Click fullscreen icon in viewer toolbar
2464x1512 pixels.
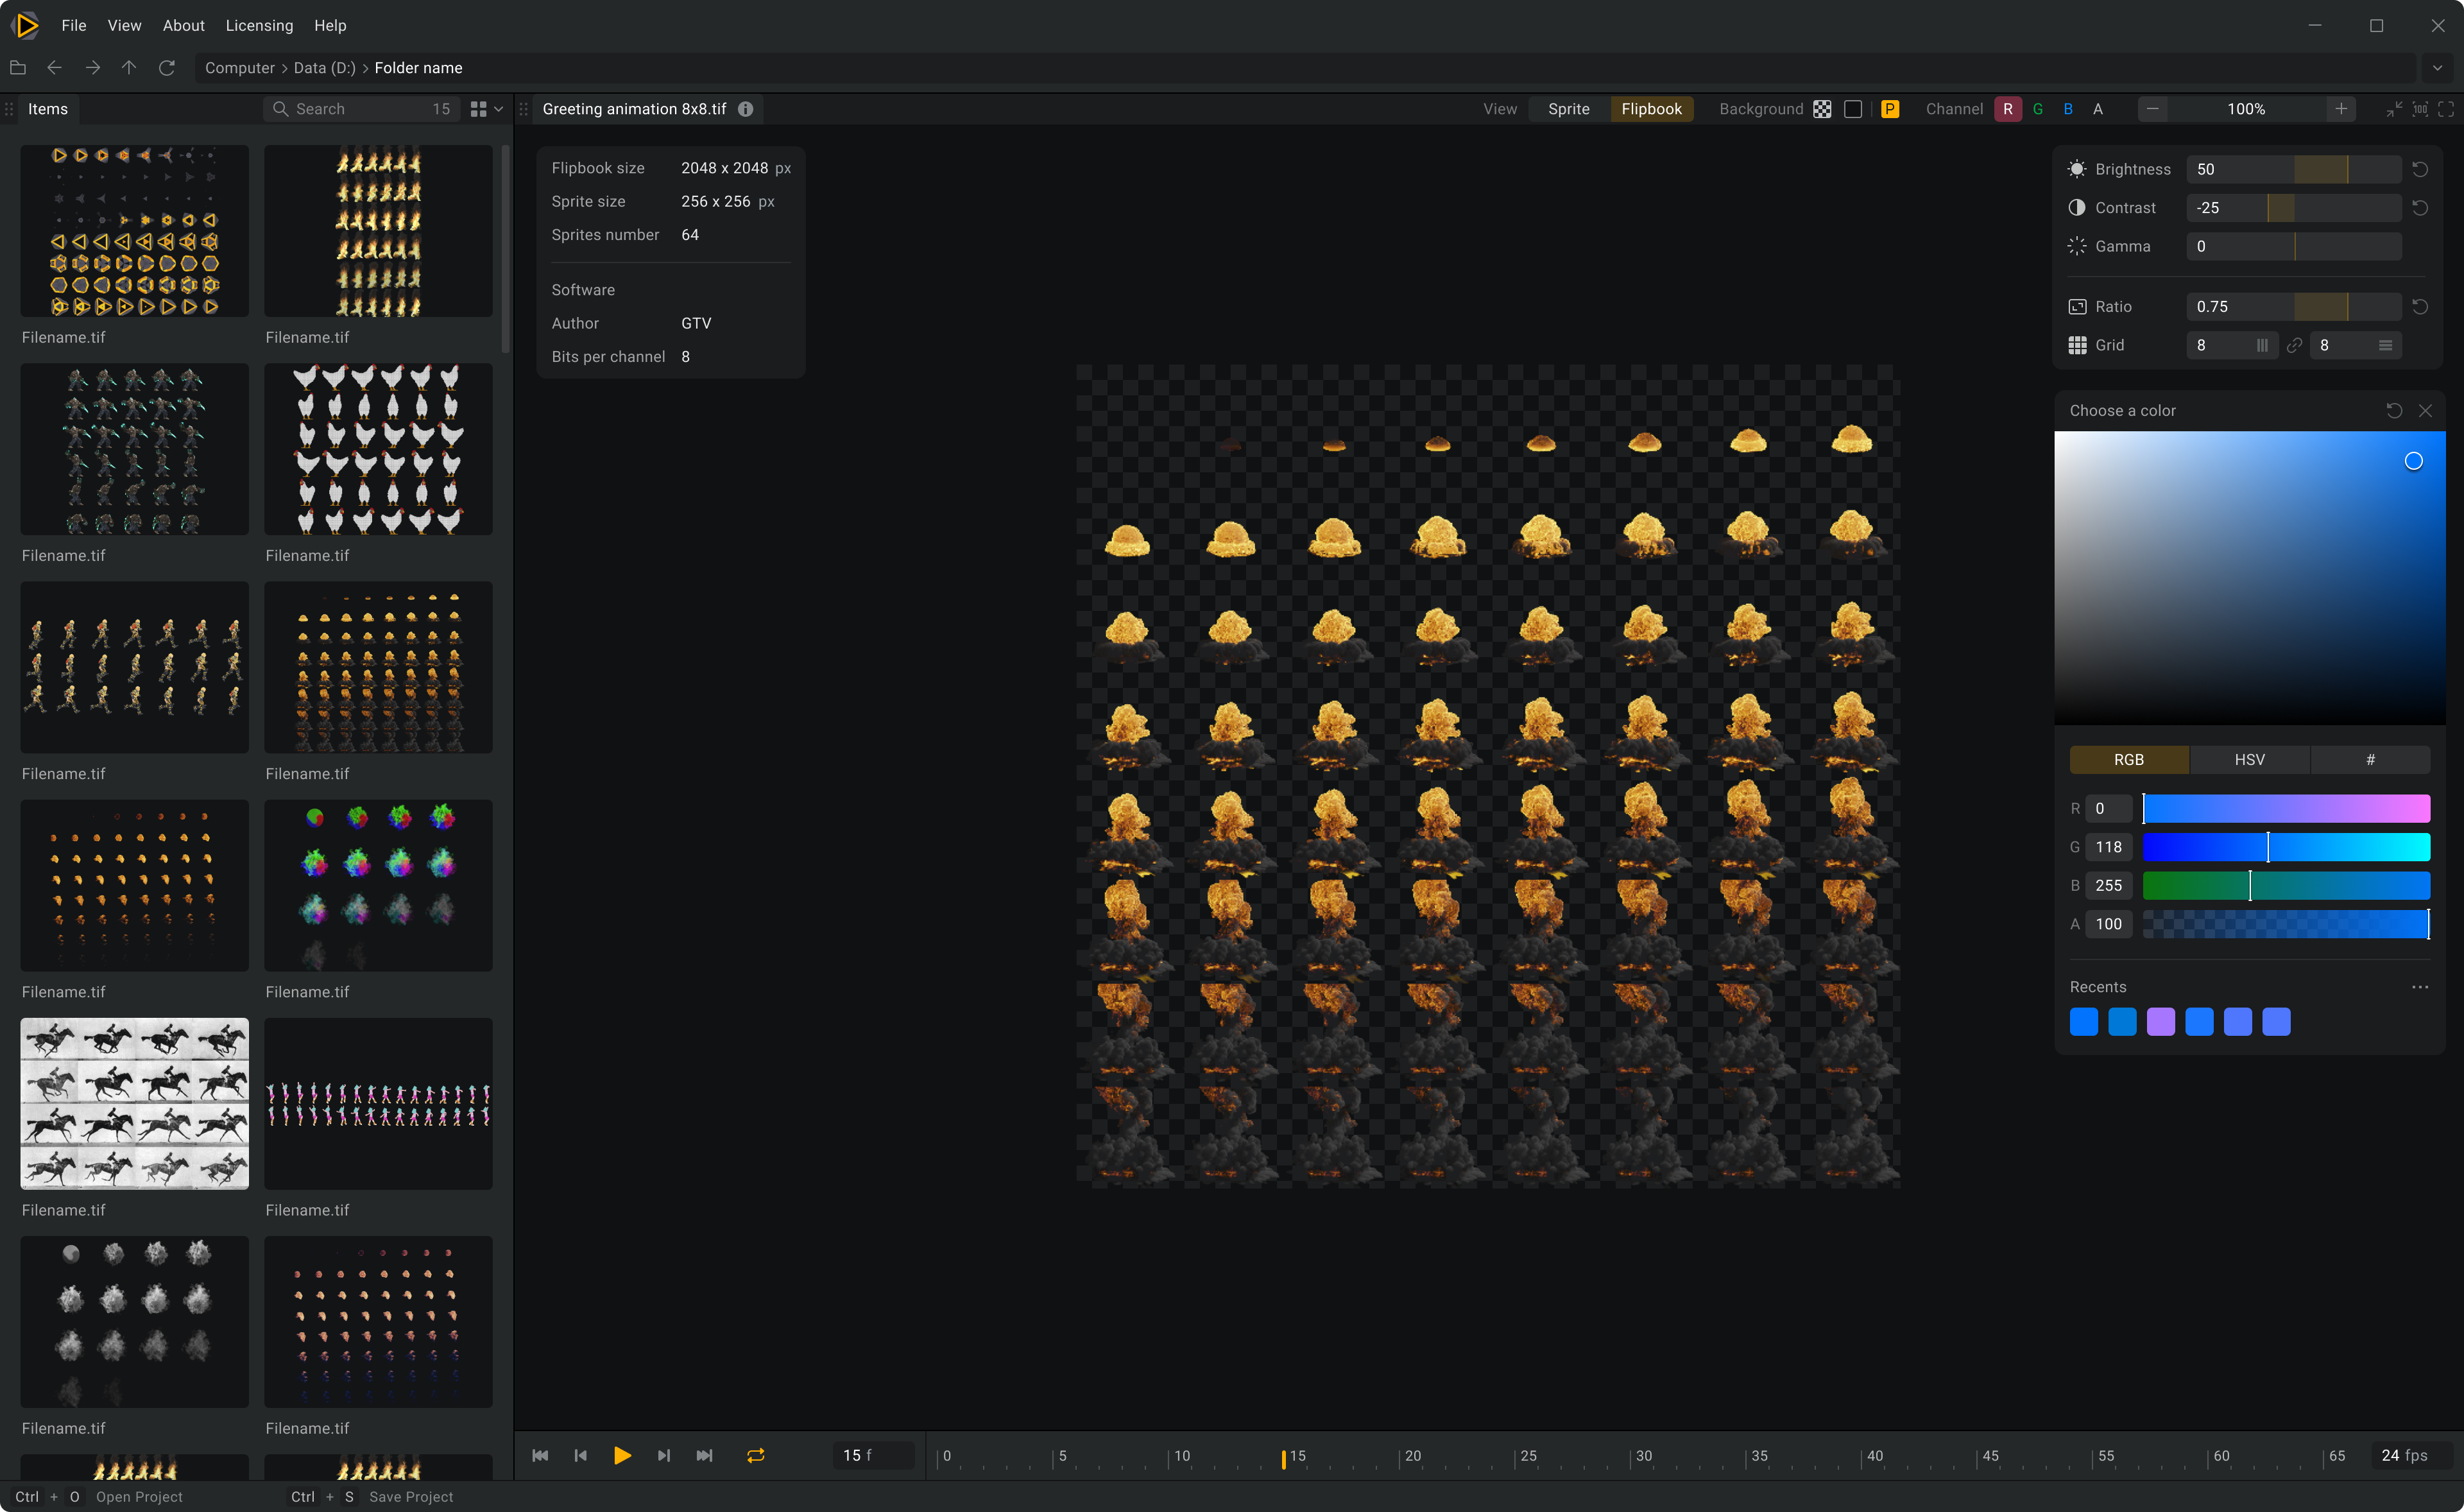click(x=2446, y=109)
